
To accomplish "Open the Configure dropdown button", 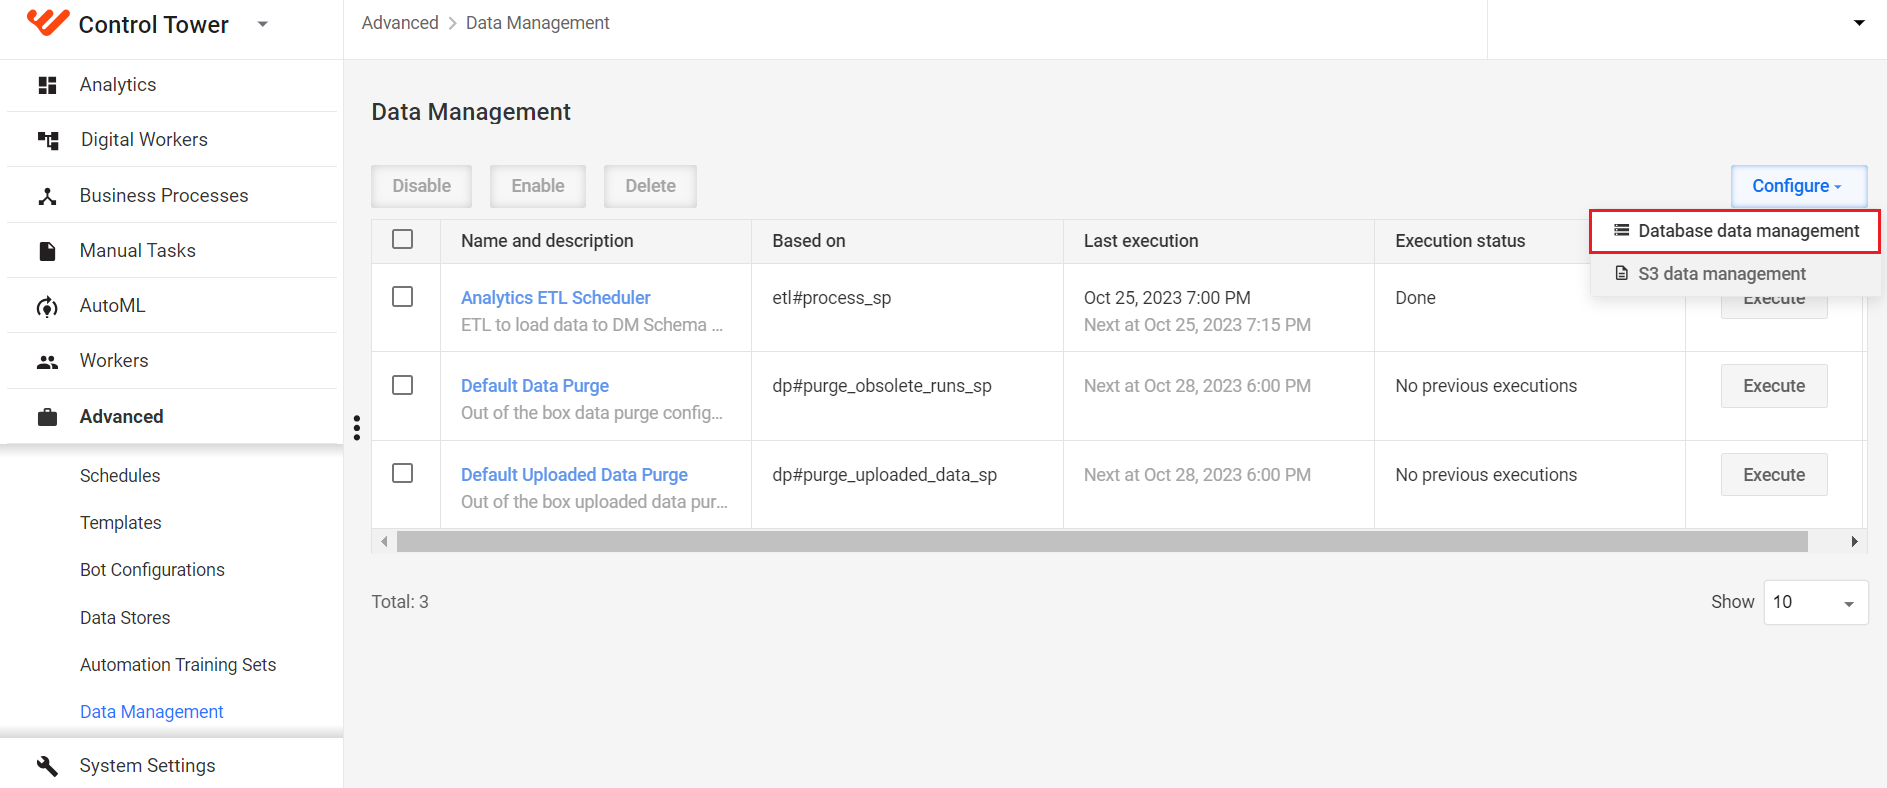I will (x=1799, y=186).
